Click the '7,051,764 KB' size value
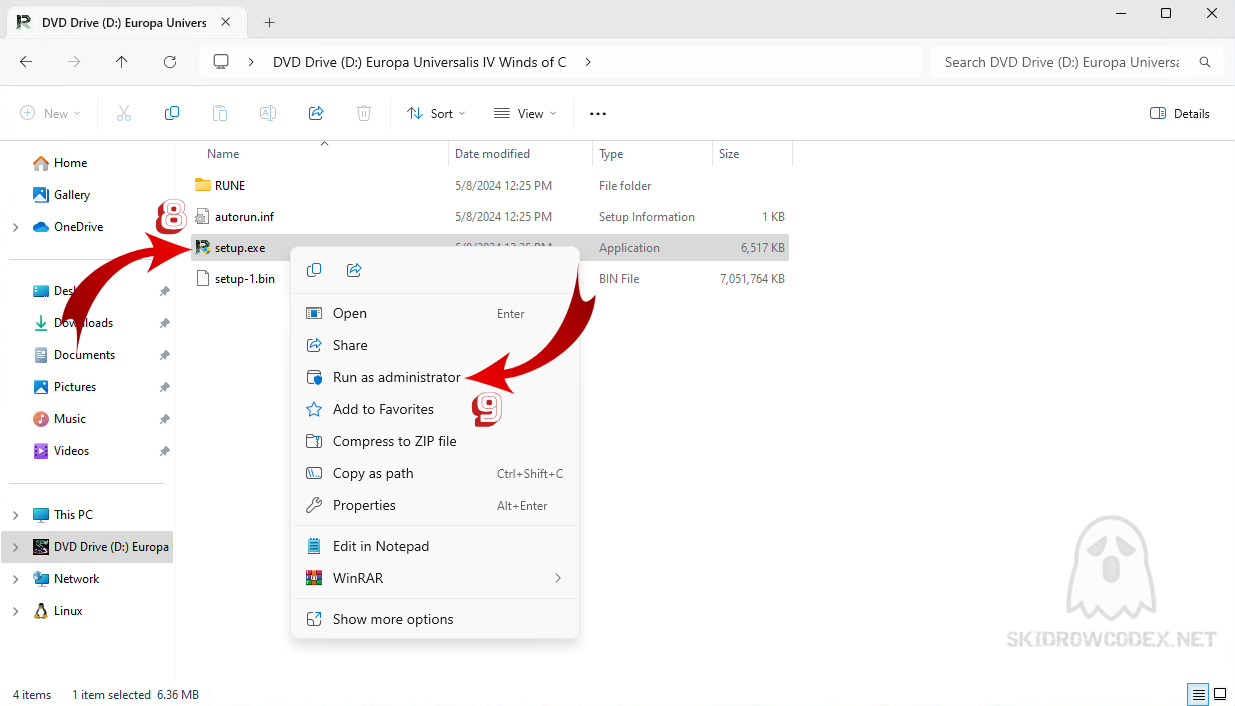The width and height of the screenshot is (1235, 706). coord(752,279)
